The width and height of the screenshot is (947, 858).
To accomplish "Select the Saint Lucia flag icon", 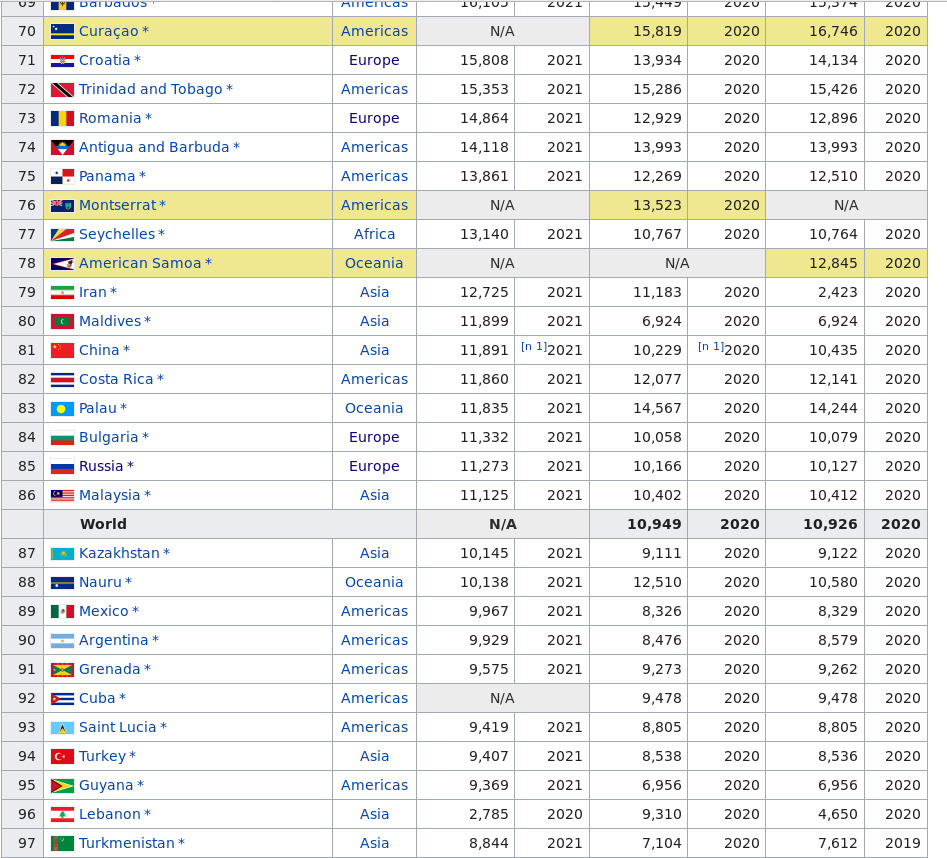I will click(x=62, y=727).
